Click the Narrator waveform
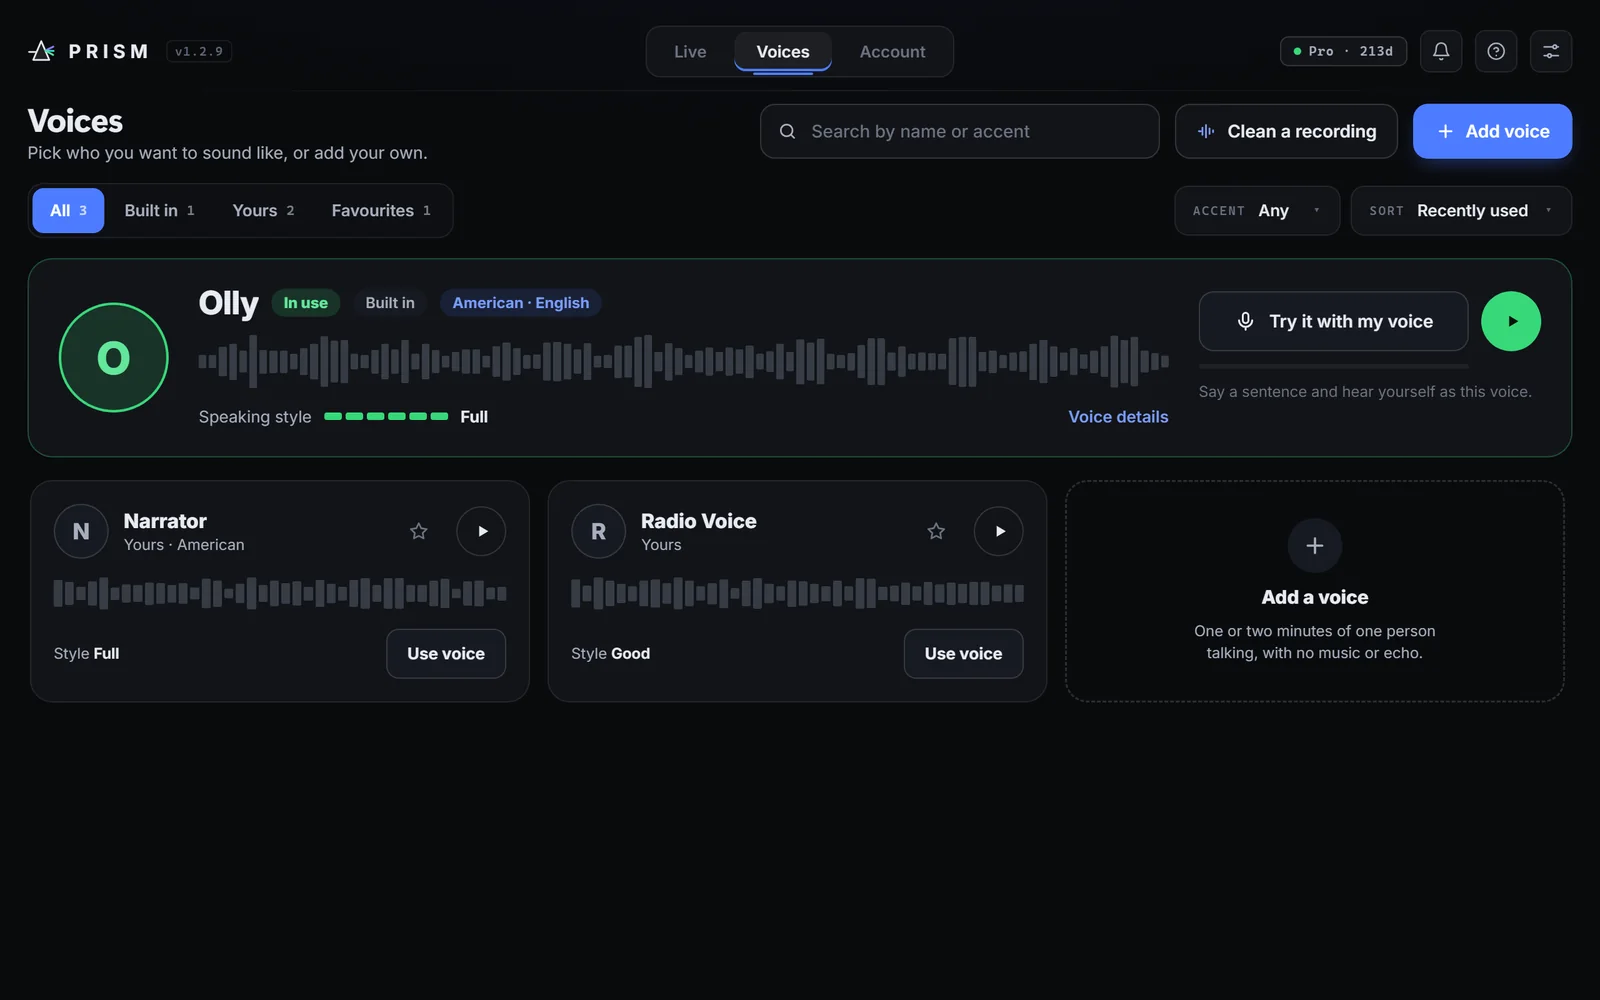This screenshot has width=1600, height=1000. click(280, 593)
